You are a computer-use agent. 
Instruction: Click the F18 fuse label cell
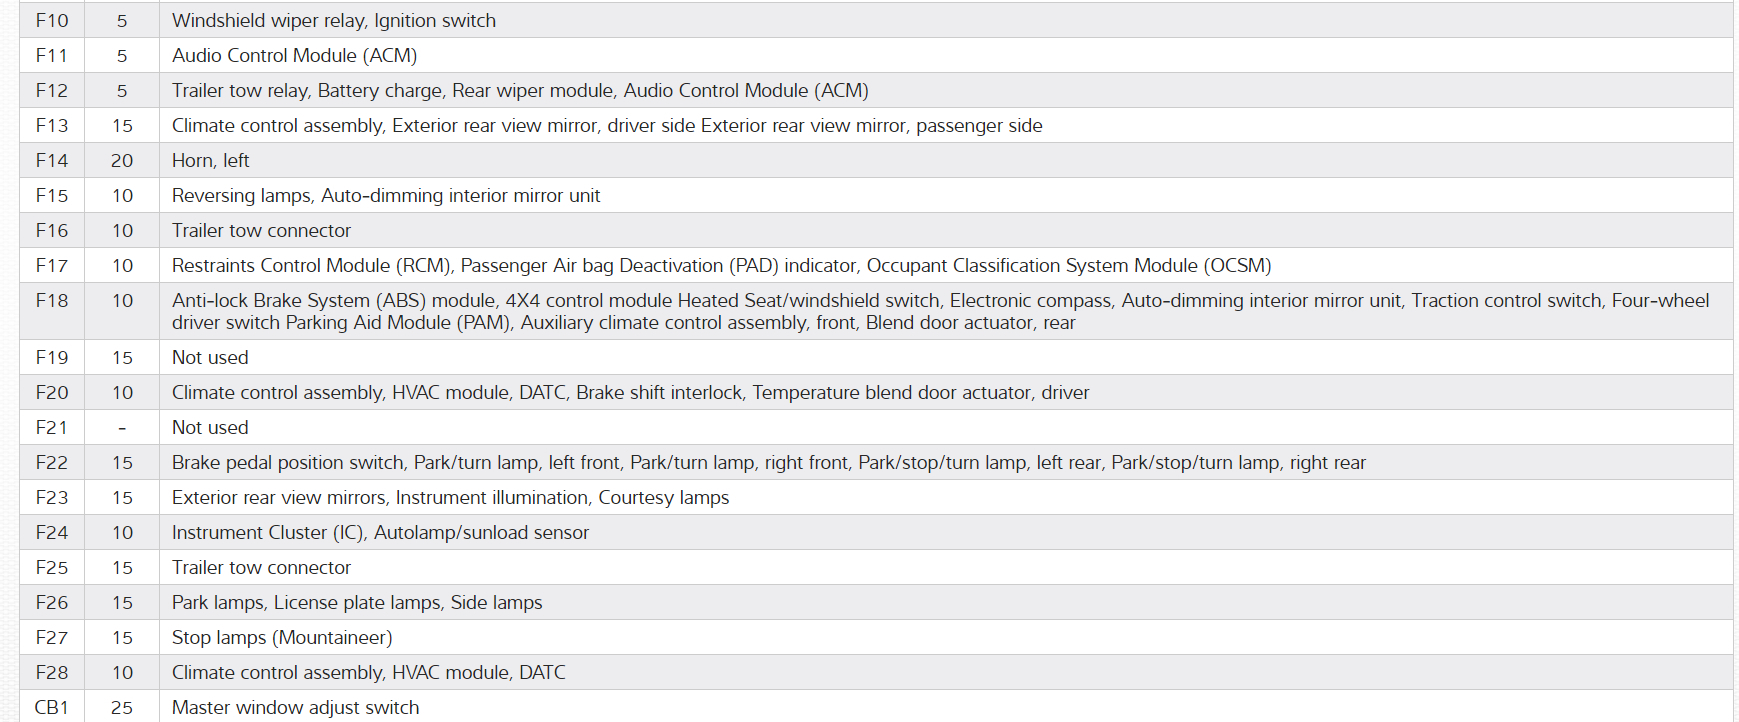(x=52, y=301)
